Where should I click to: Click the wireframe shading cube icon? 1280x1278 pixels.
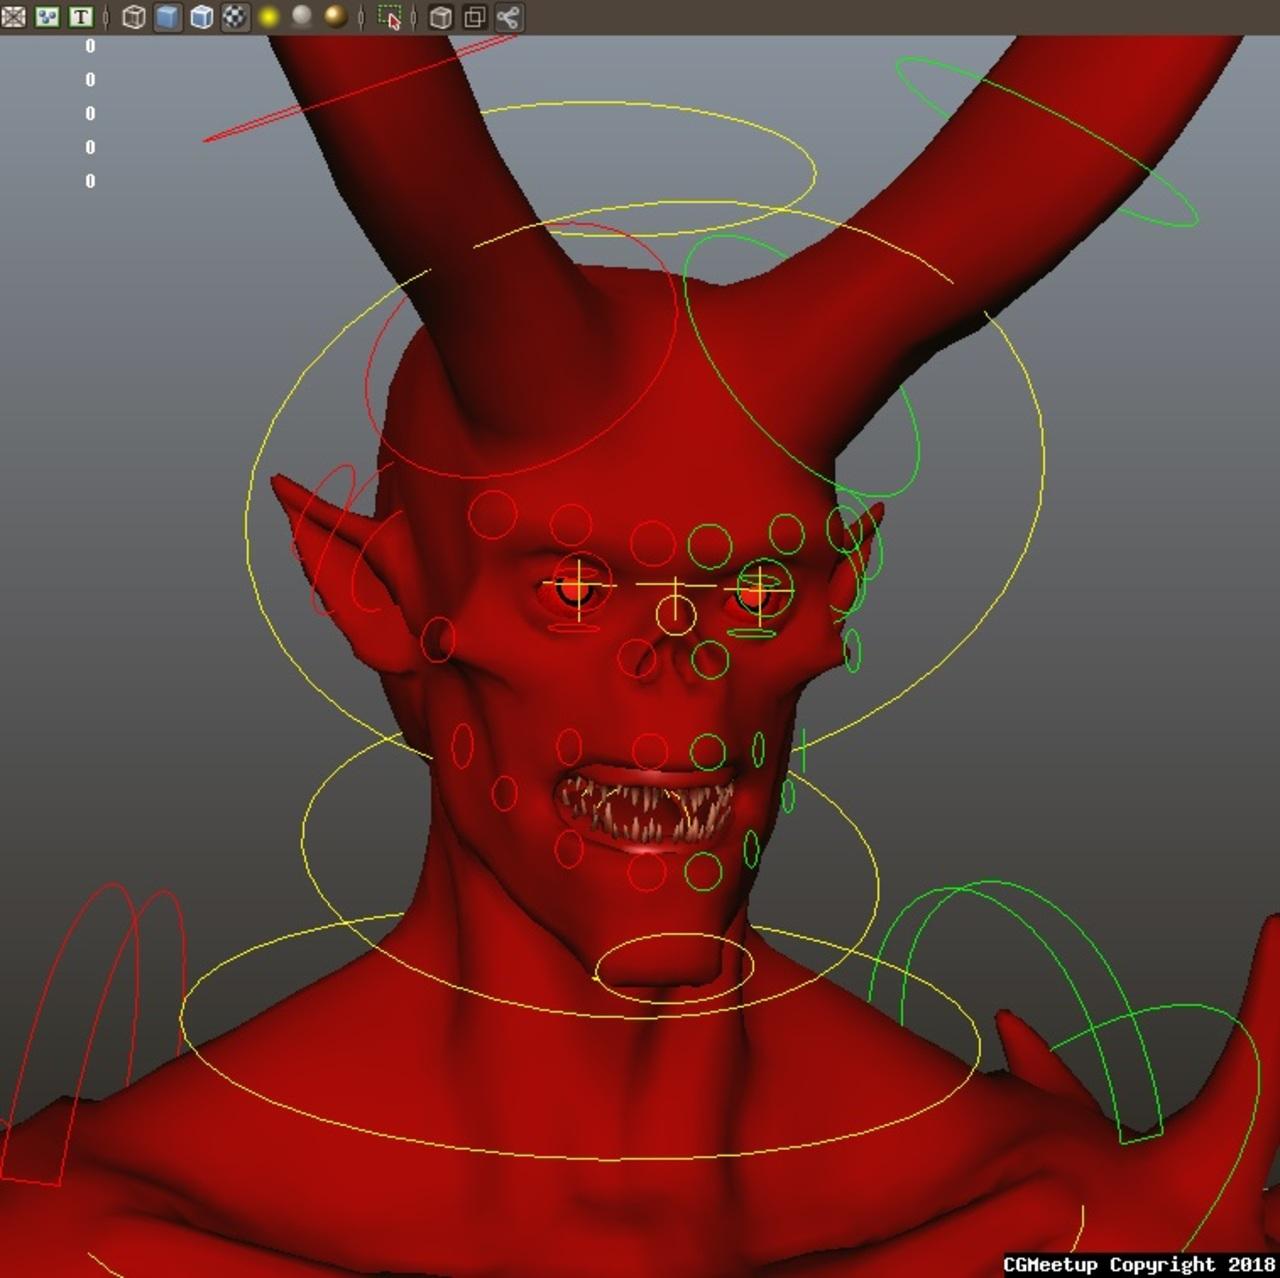point(133,17)
